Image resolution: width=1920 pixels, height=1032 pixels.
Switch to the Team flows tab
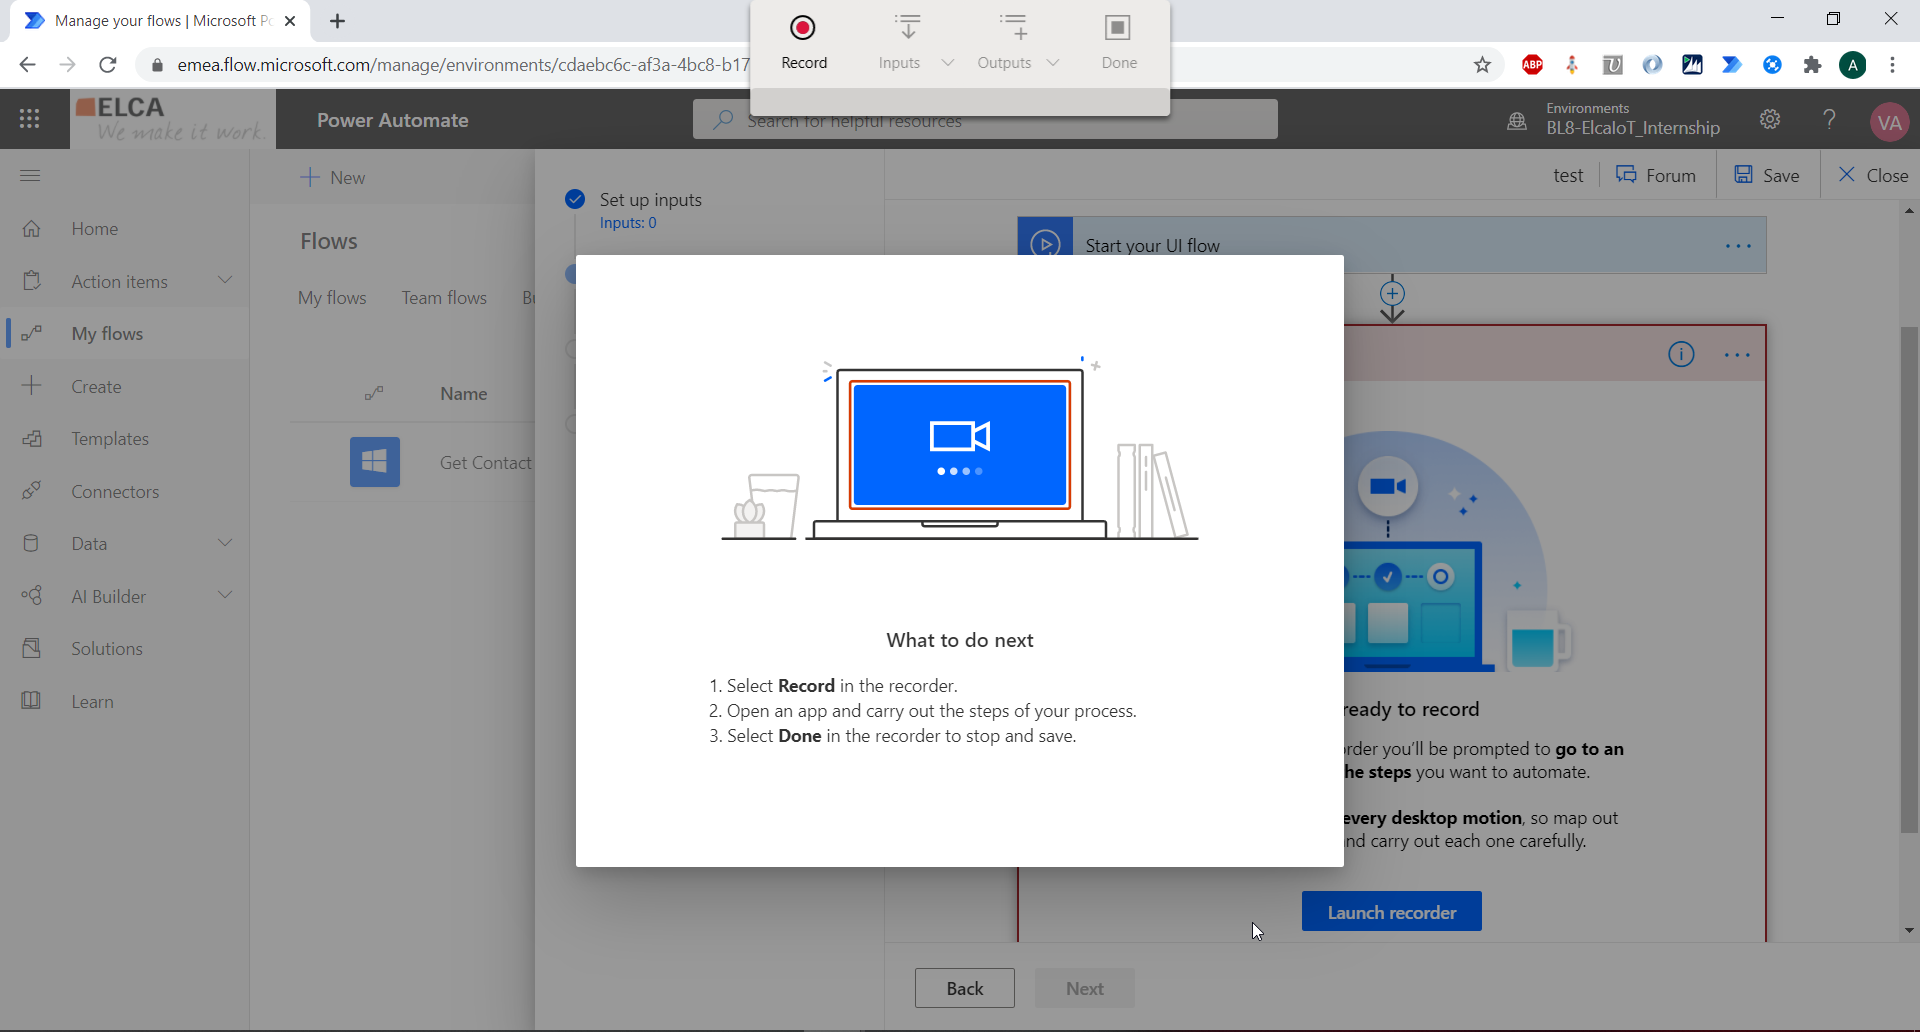click(x=444, y=298)
